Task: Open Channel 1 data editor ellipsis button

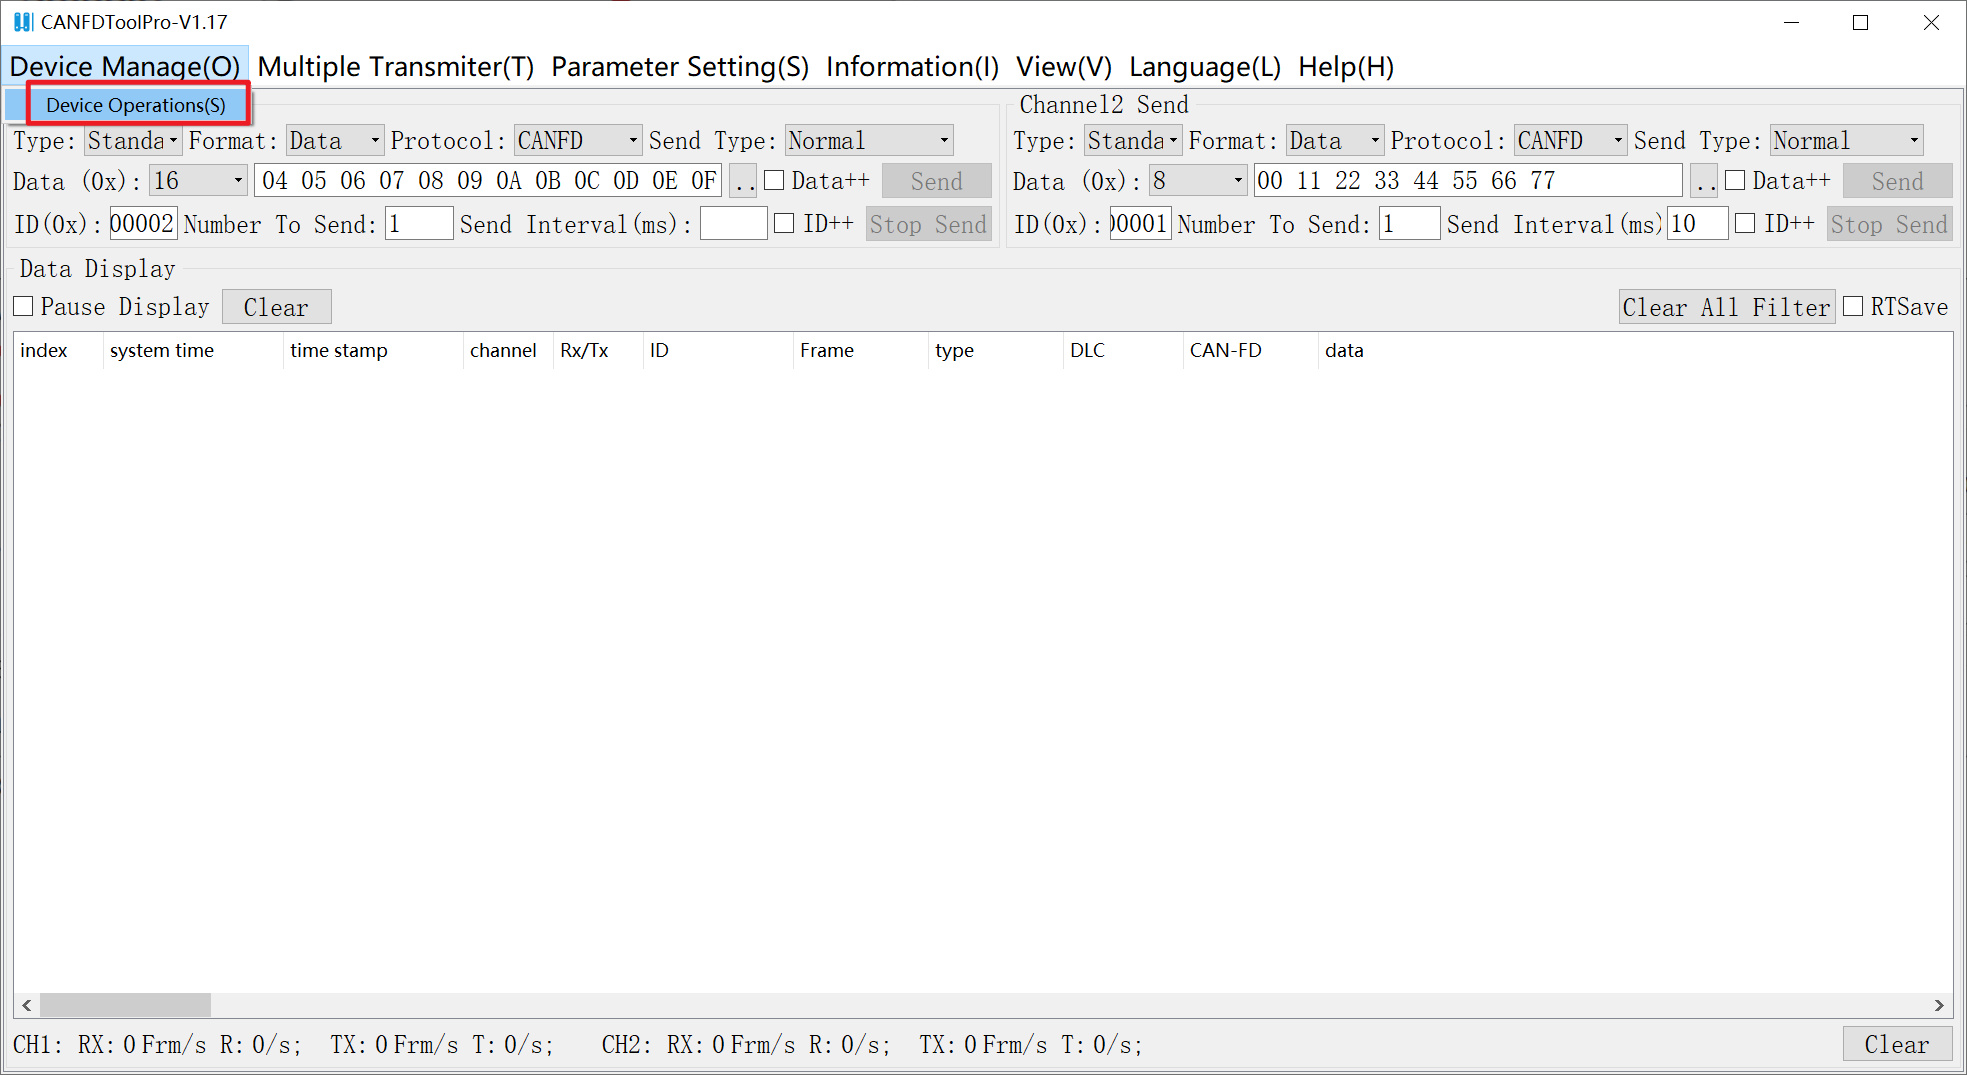Action: coord(743,182)
